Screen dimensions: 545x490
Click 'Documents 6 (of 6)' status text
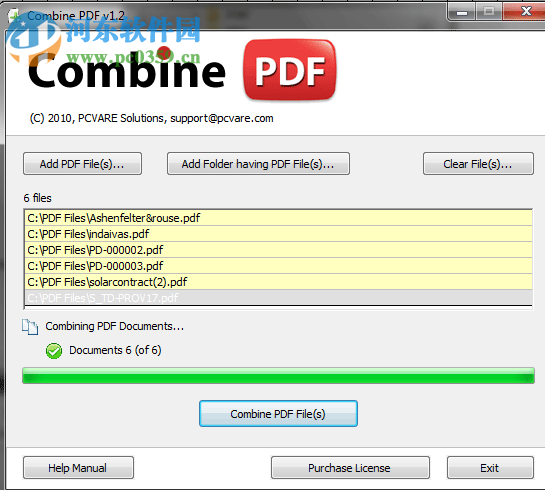click(x=115, y=350)
